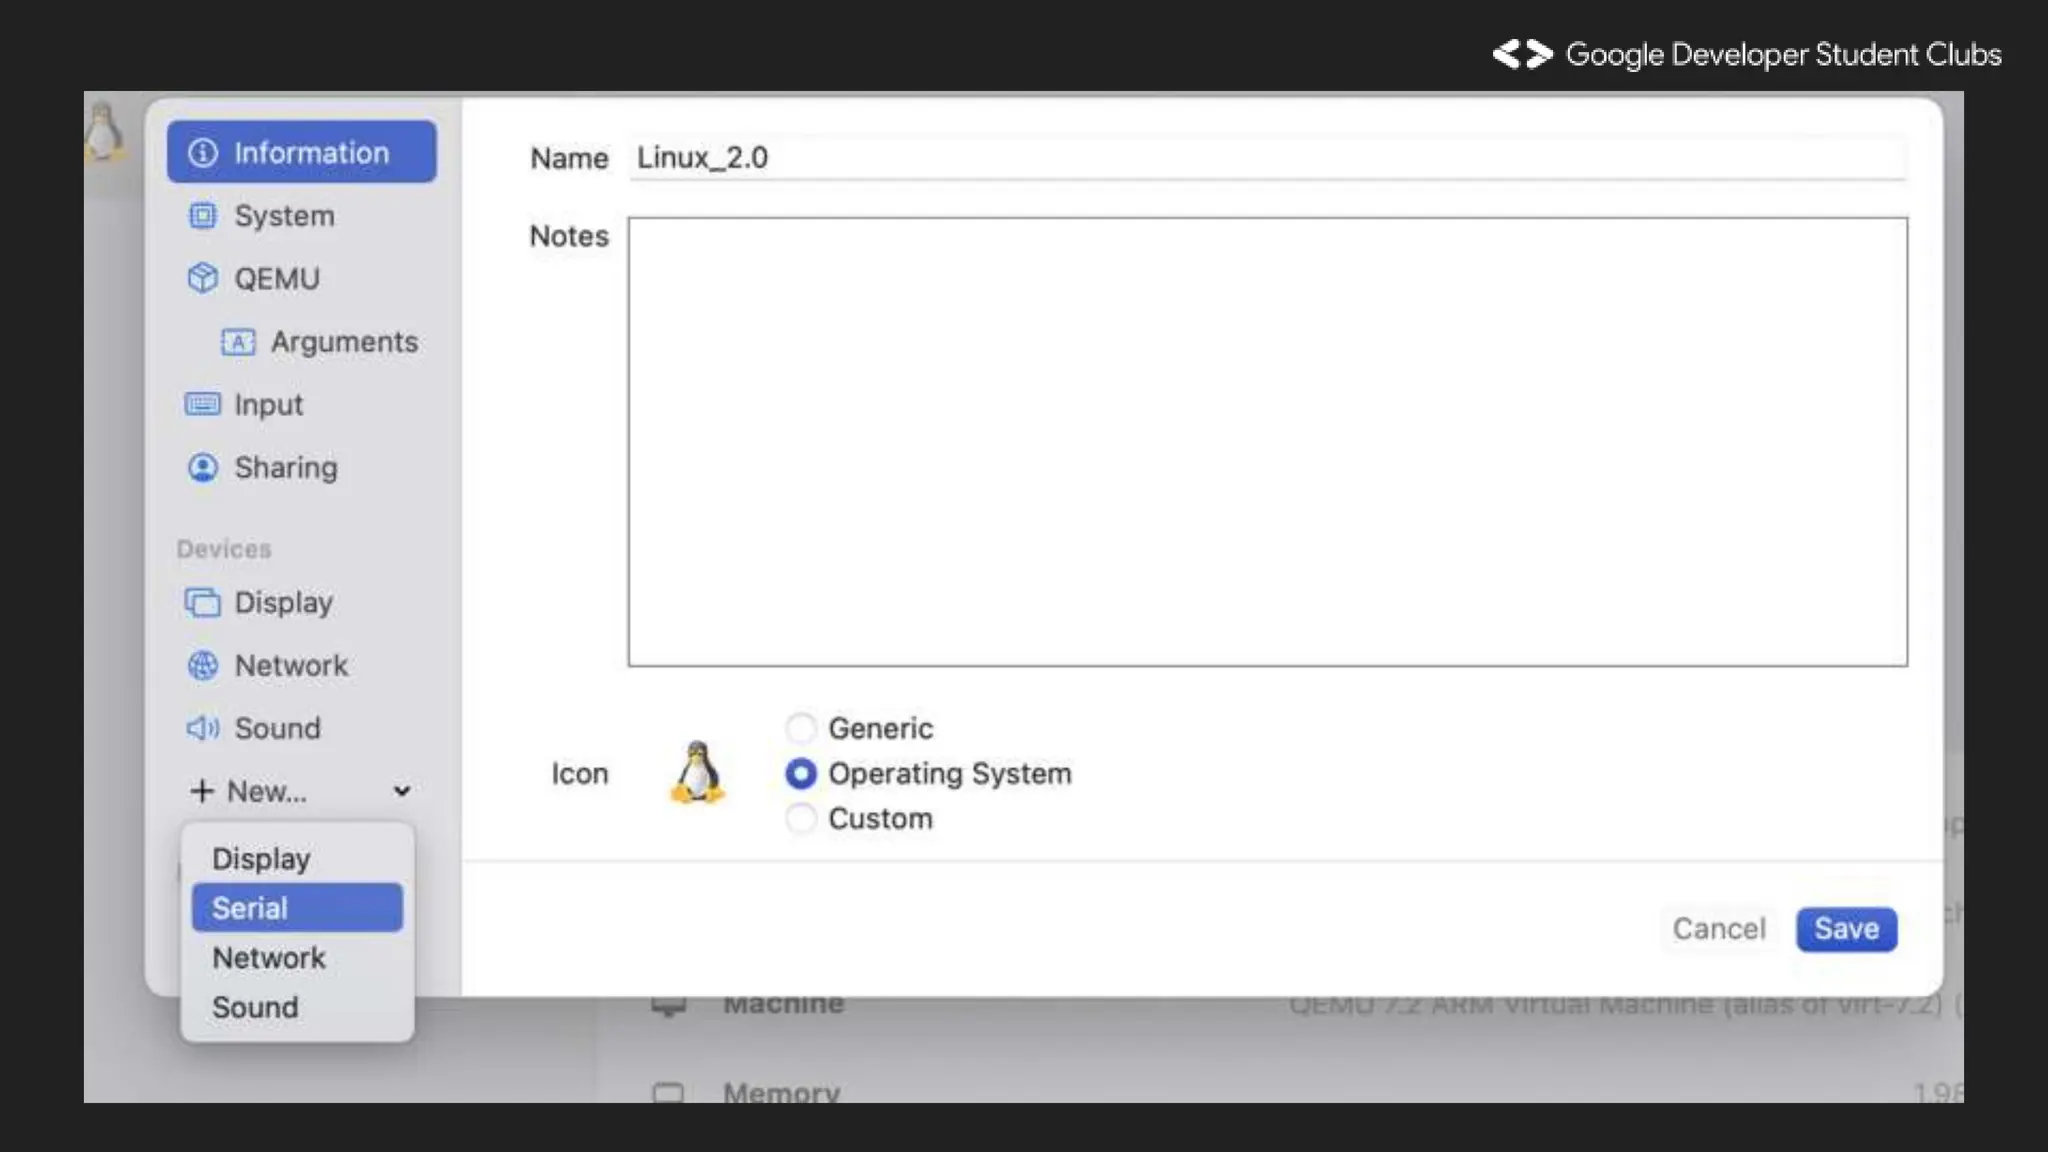Pick Sound from the New device popup
Screen dimensions: 2048x1152
255,1007
